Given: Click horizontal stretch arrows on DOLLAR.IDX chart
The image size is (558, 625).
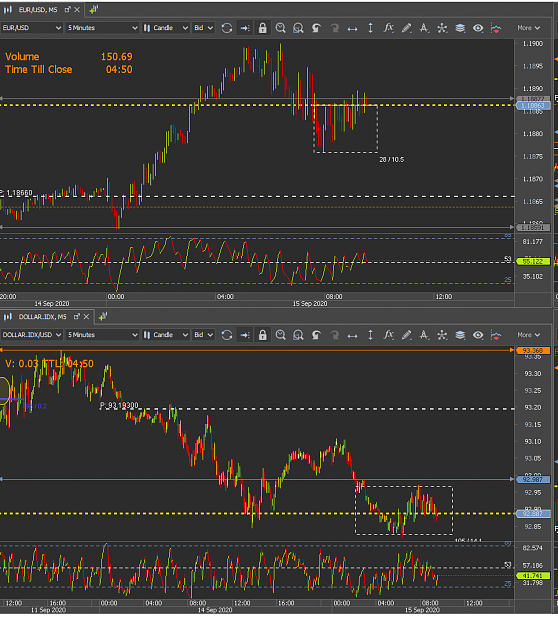Looking at the screenshot, I should pyautogui.click(x=352, y=336).
